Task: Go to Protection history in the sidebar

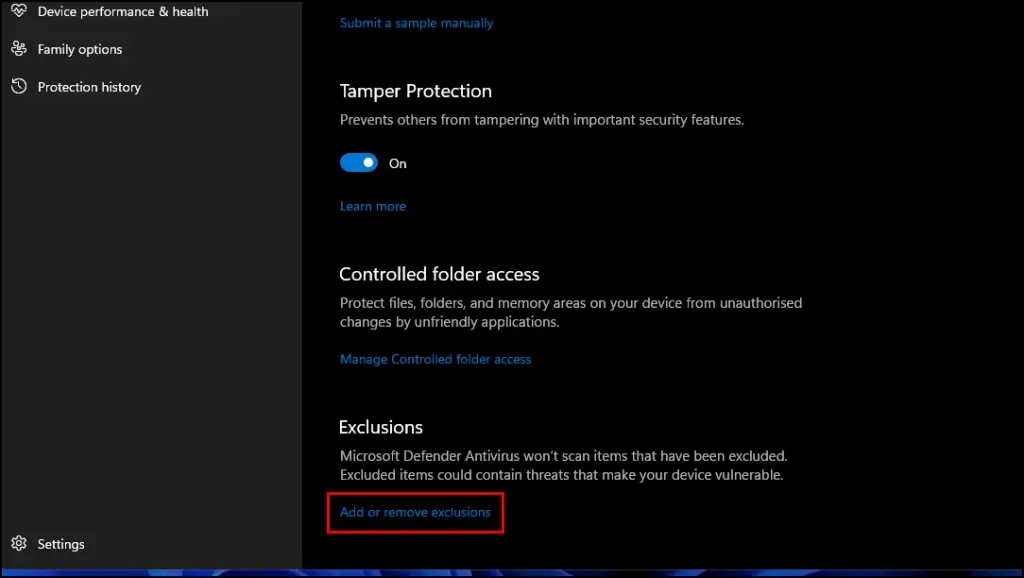Action: pos(89,87)
